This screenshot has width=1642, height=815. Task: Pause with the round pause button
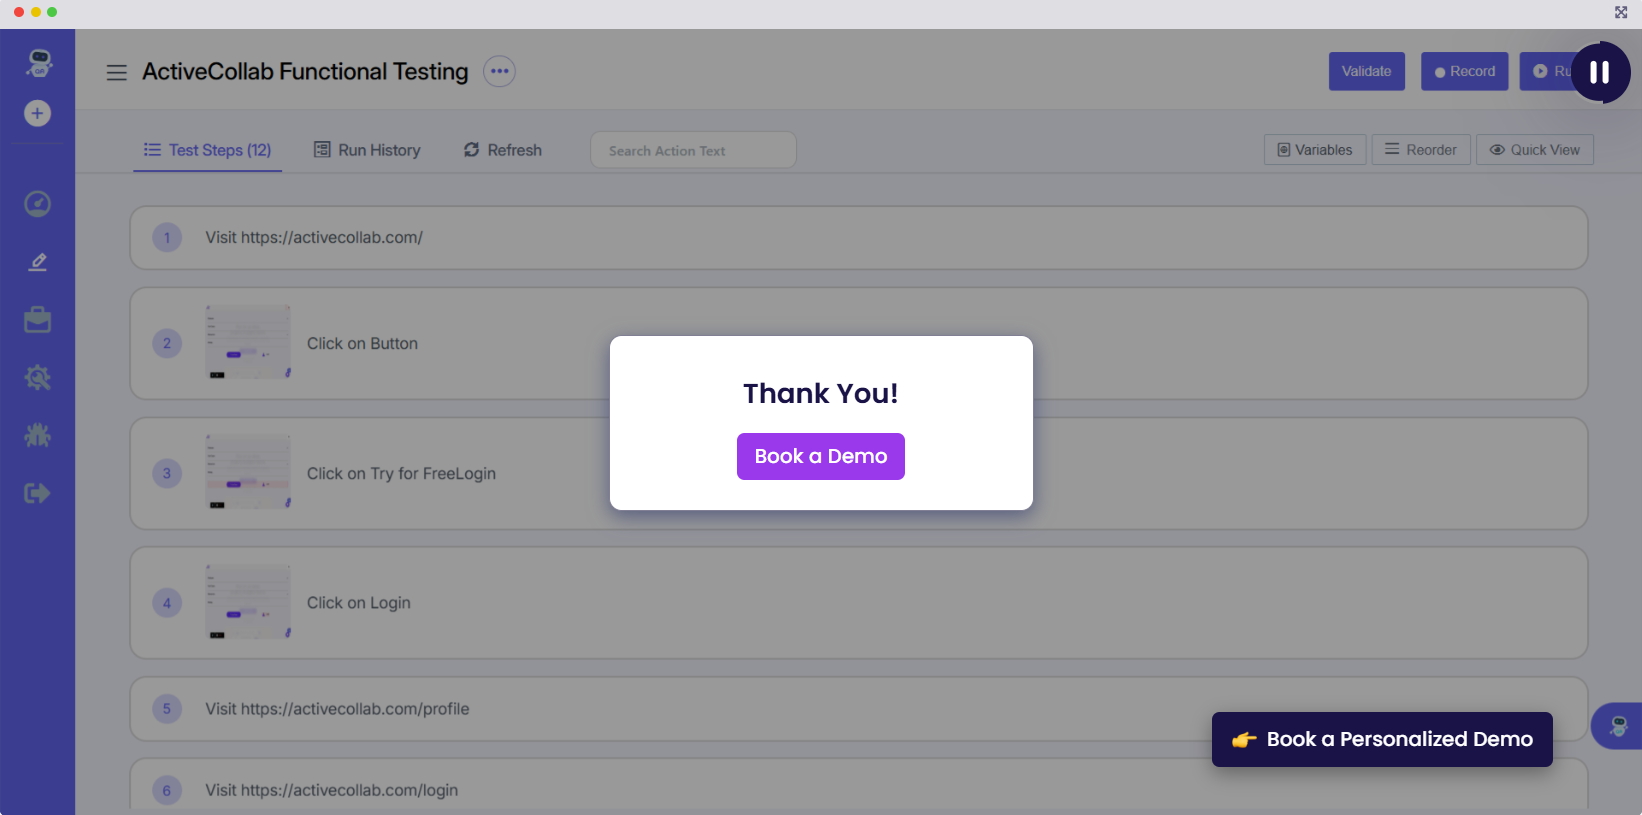(1599, 72)
